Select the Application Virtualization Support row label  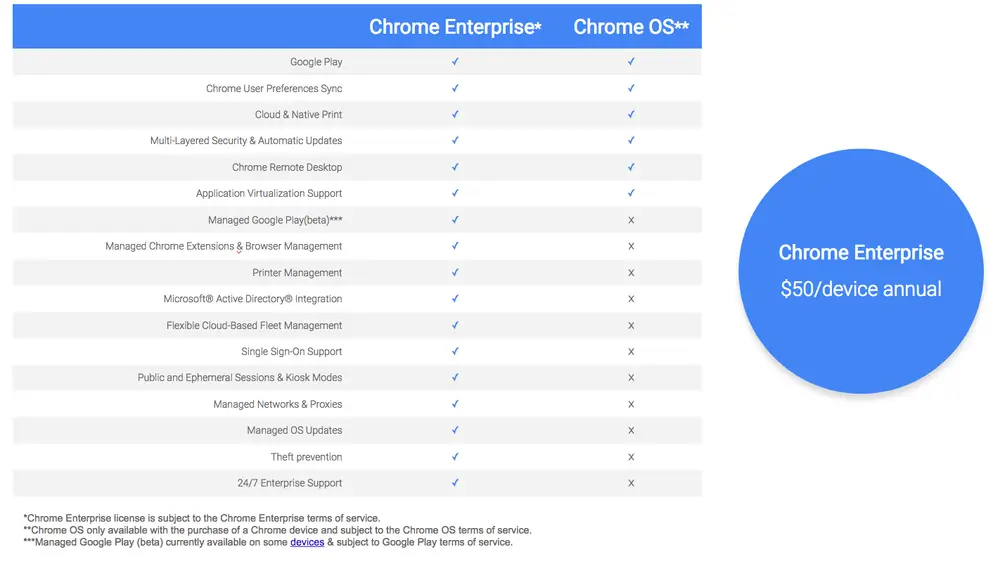(269, 193)
